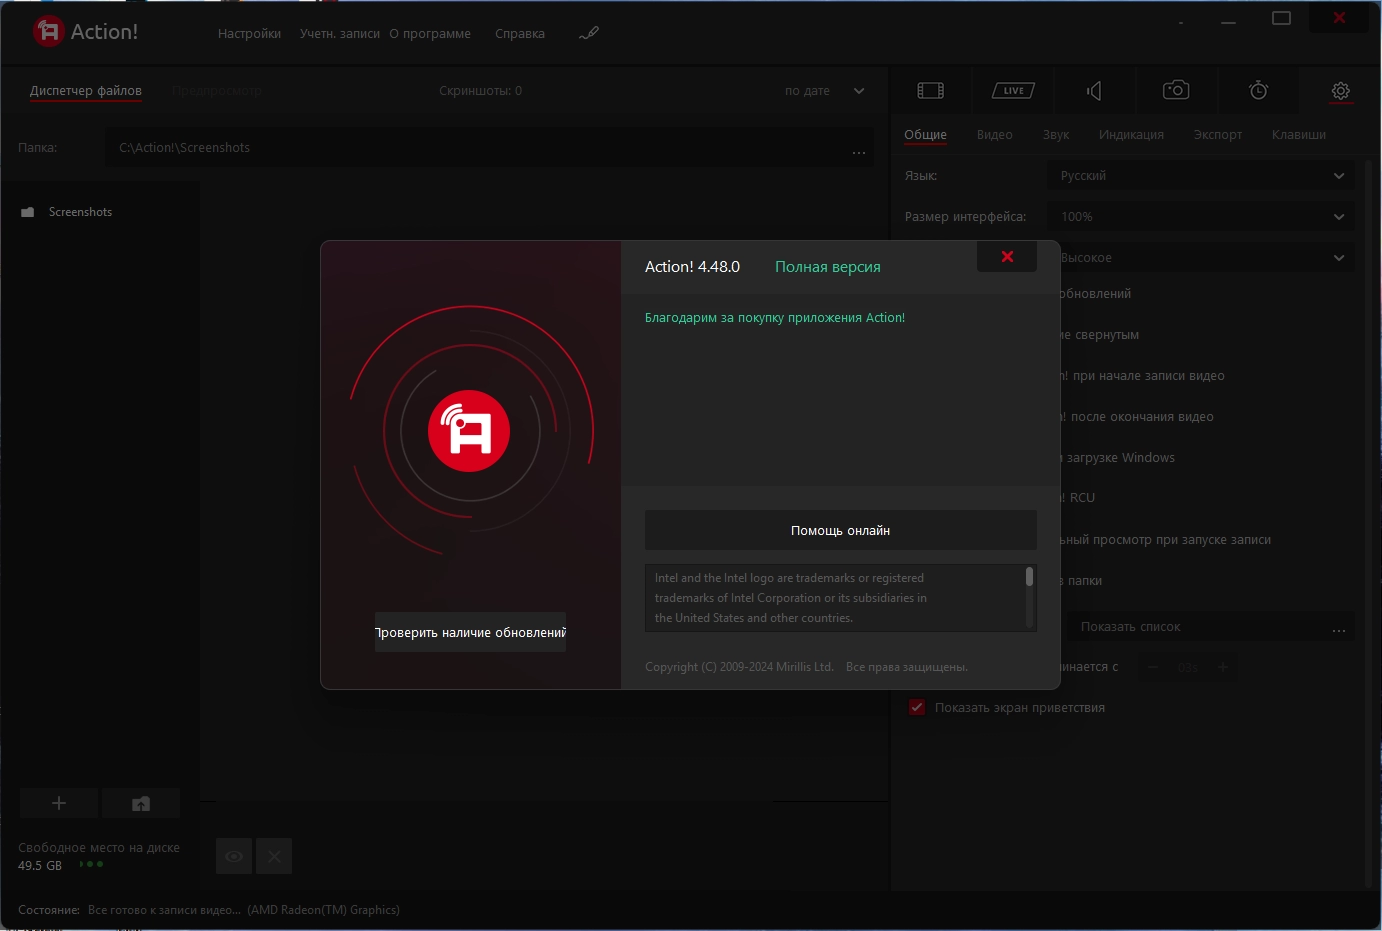Screen dimensions: 1382x931
Task: Toggle the show welcome screen checkbox
Action: pyautogui.click(x=917, y=707)
